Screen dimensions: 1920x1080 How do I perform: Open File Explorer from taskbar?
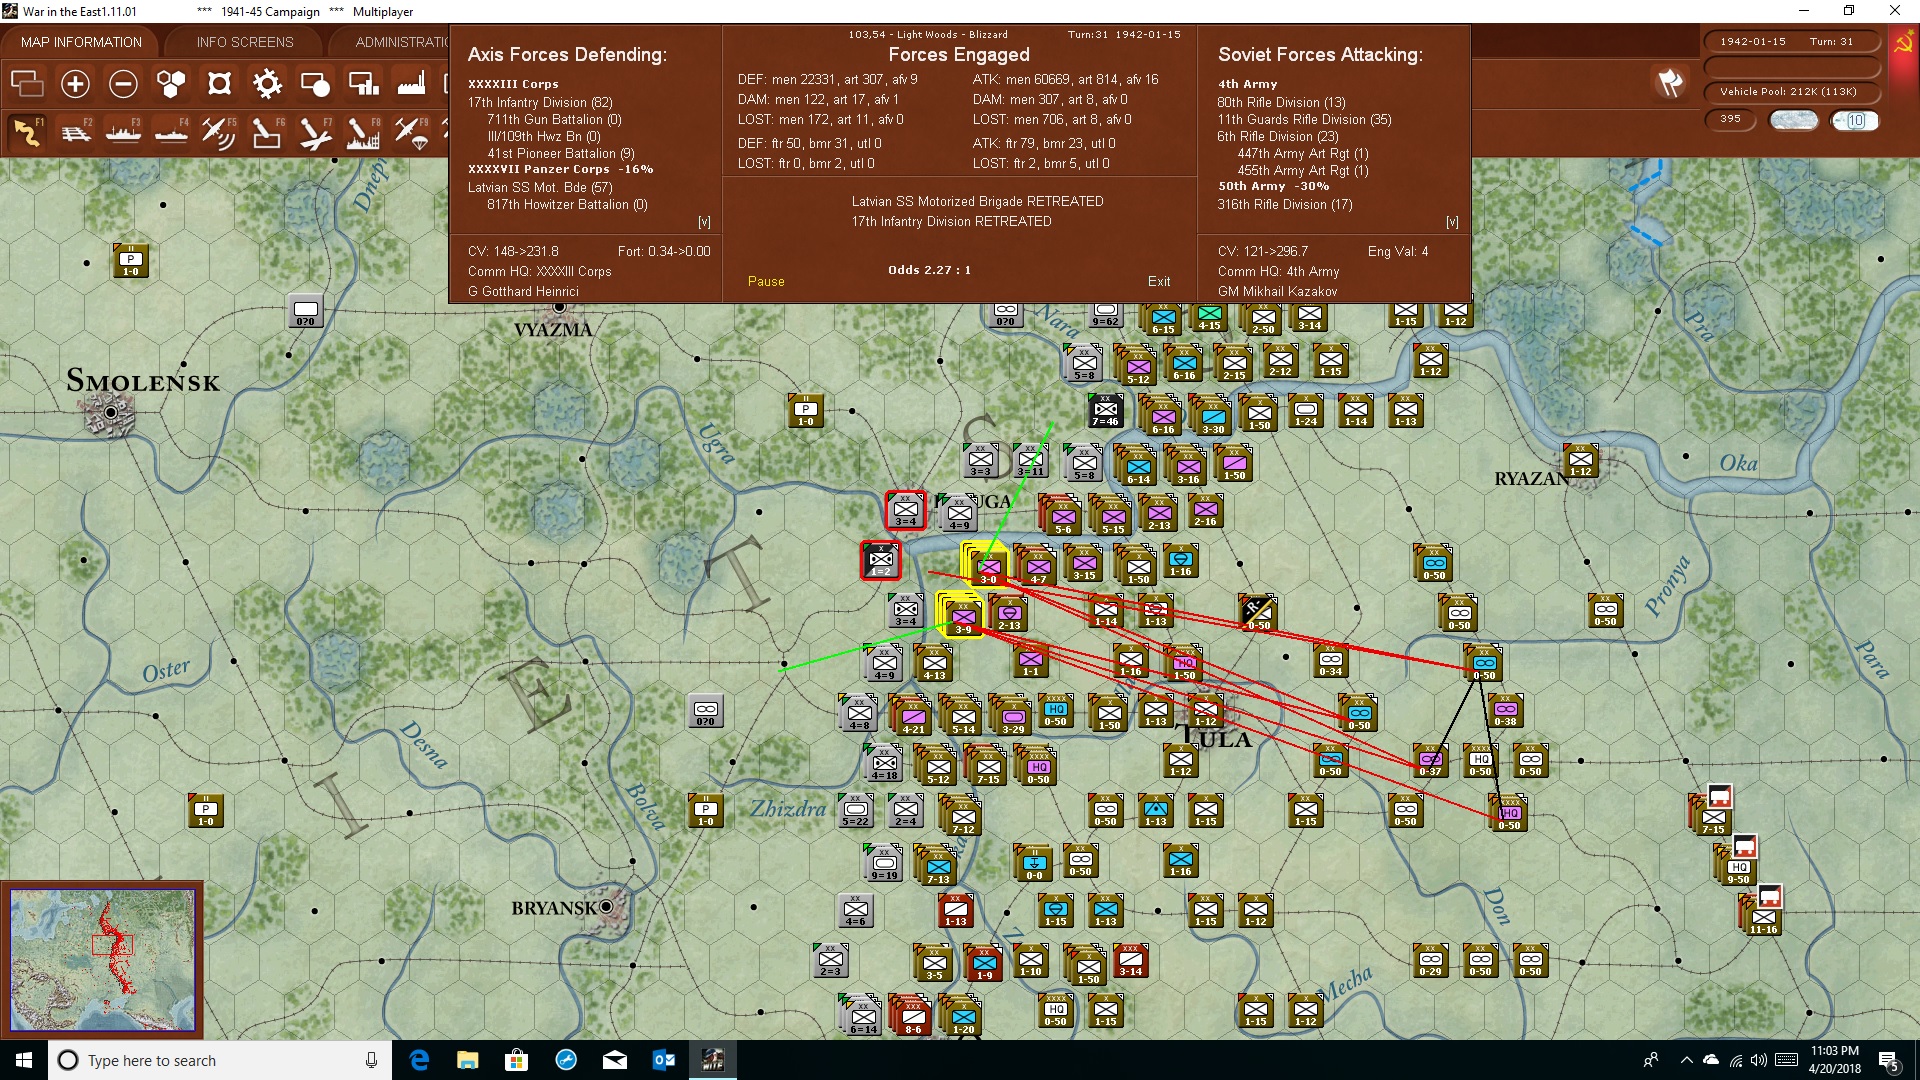pyautogui.click(x=467, y=1060)
